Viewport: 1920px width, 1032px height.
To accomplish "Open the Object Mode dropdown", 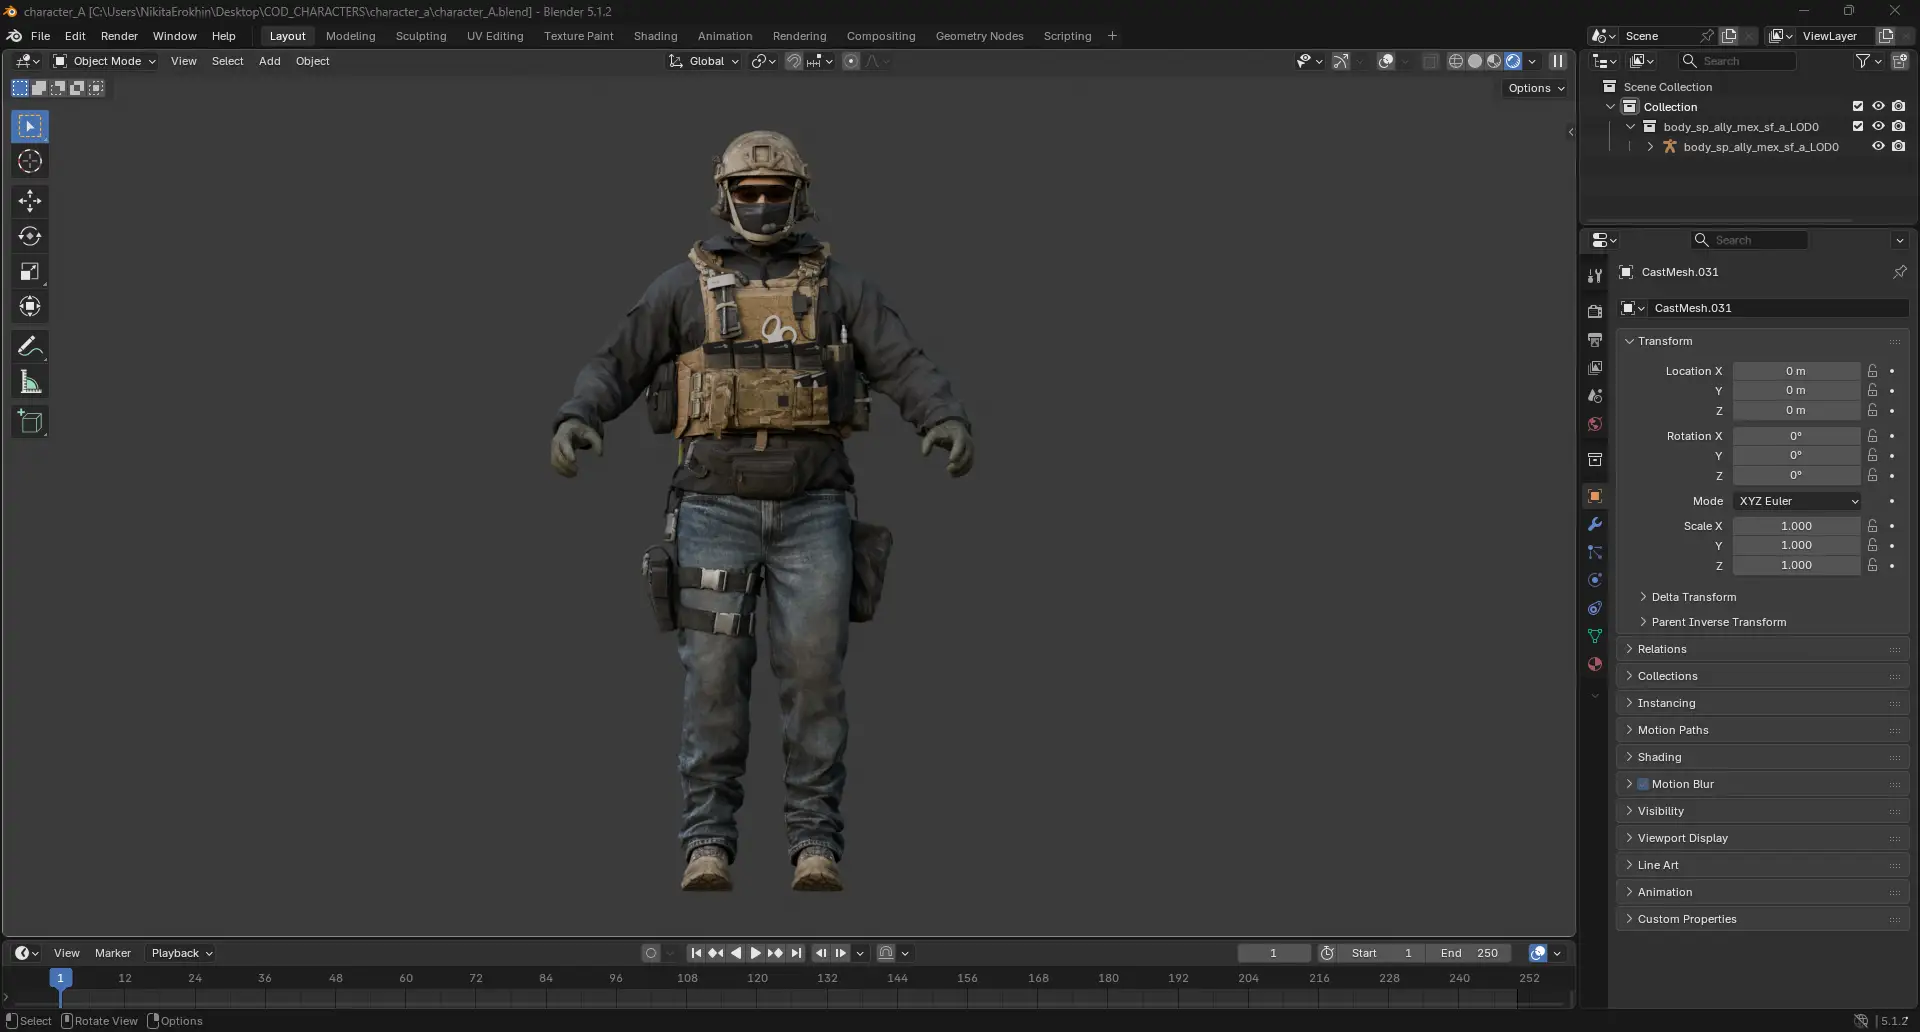I will (104, 61).
